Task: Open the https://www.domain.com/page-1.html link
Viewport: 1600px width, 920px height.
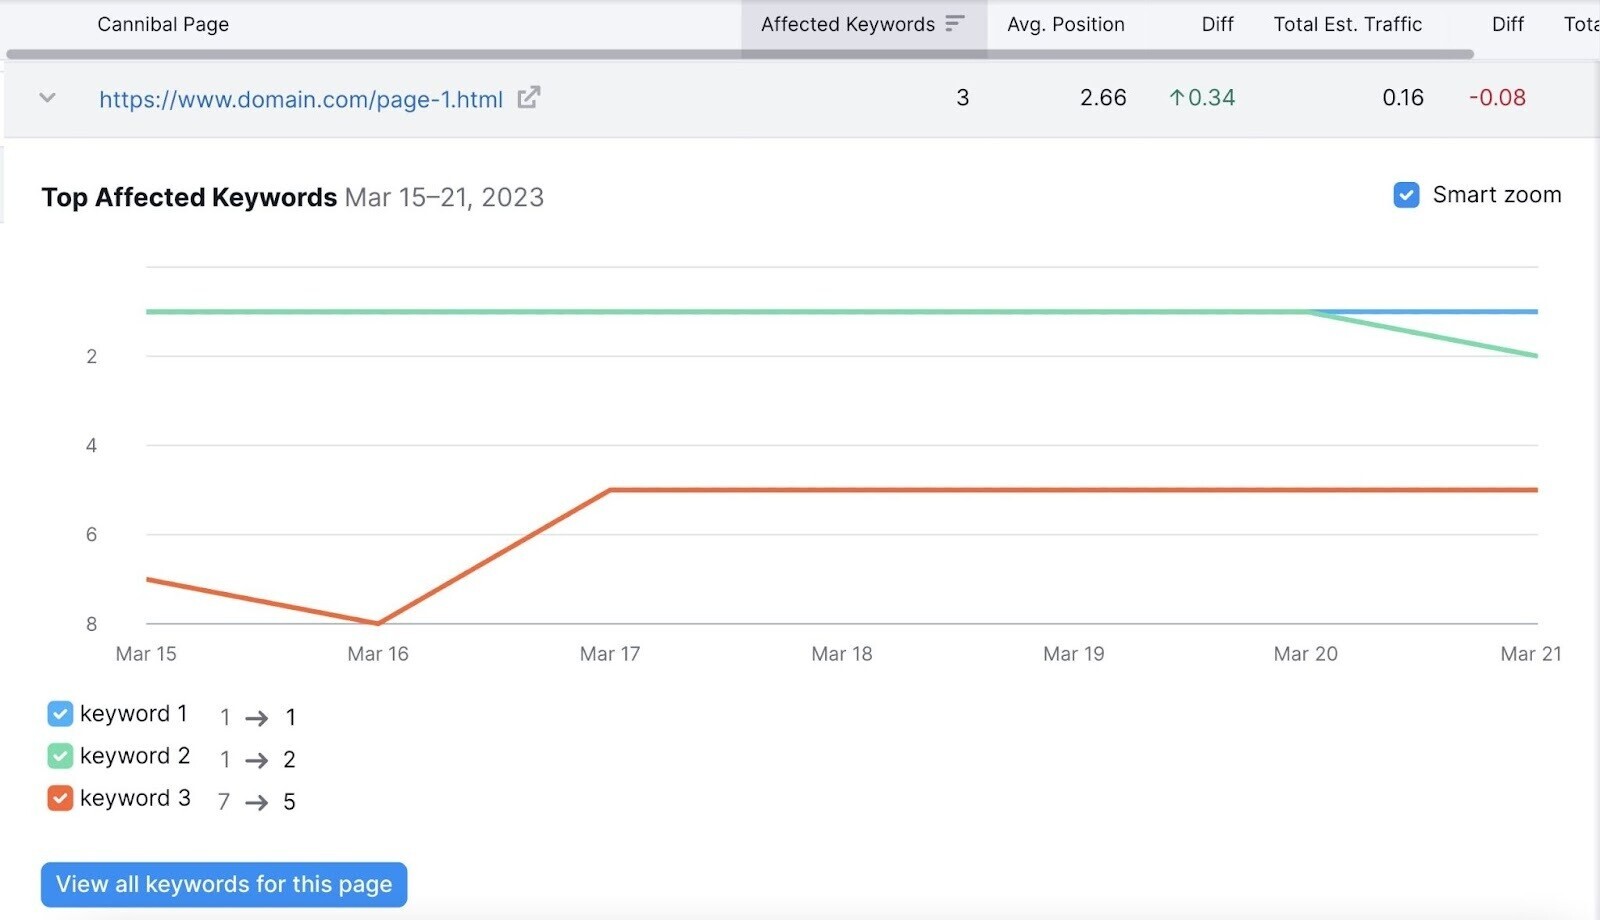Action: coord(300,97)
